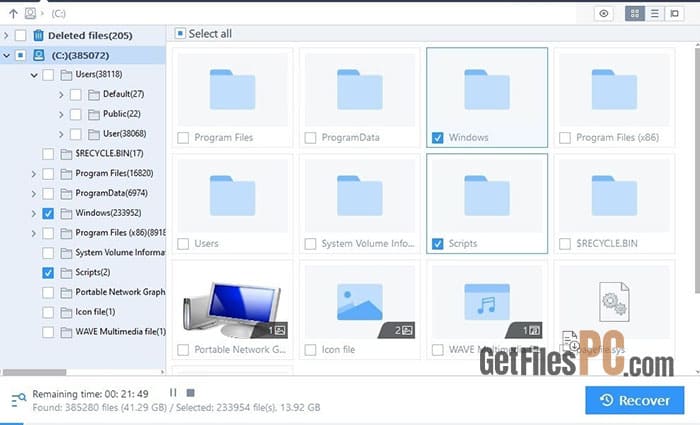Select Portable Network Graph... in the tree
This screenshot has height=425, width=700.
[120, 292]
